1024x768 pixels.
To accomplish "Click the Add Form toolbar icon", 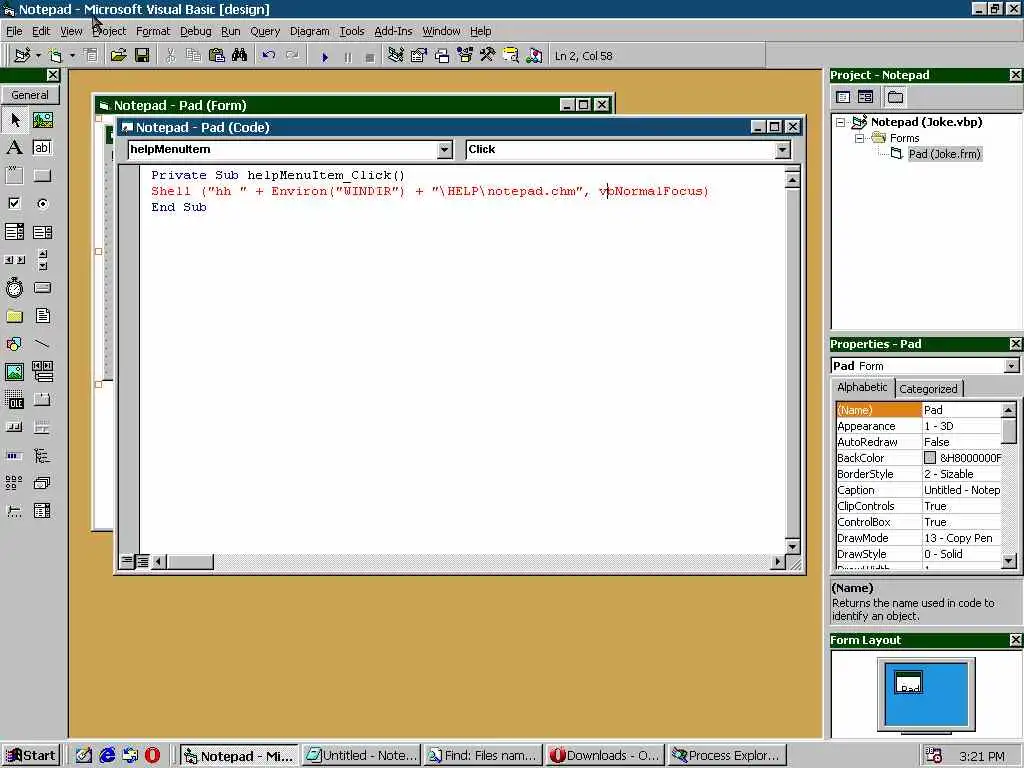I will pos(56,56).
